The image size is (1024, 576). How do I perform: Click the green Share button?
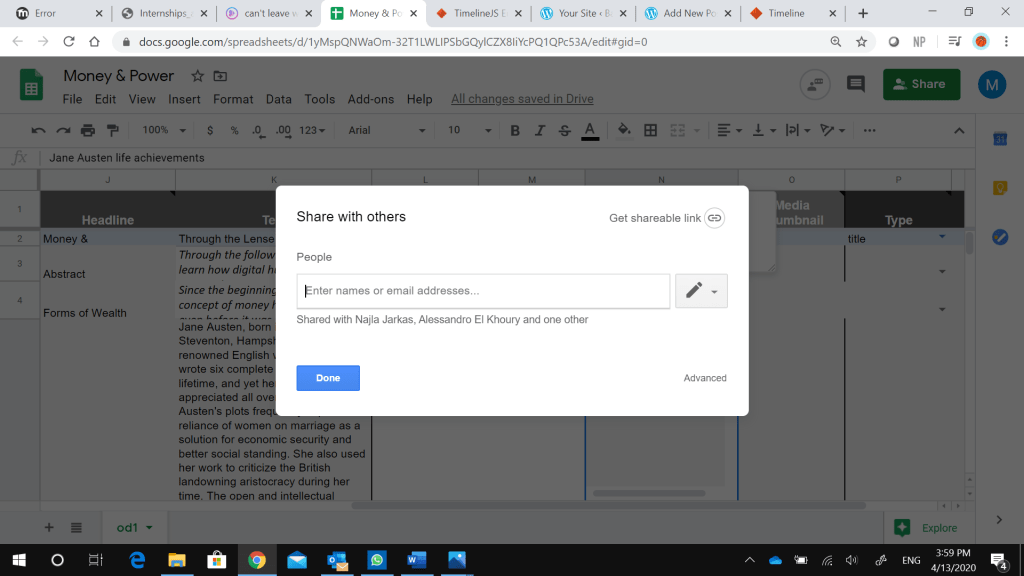tap(920, 85)
